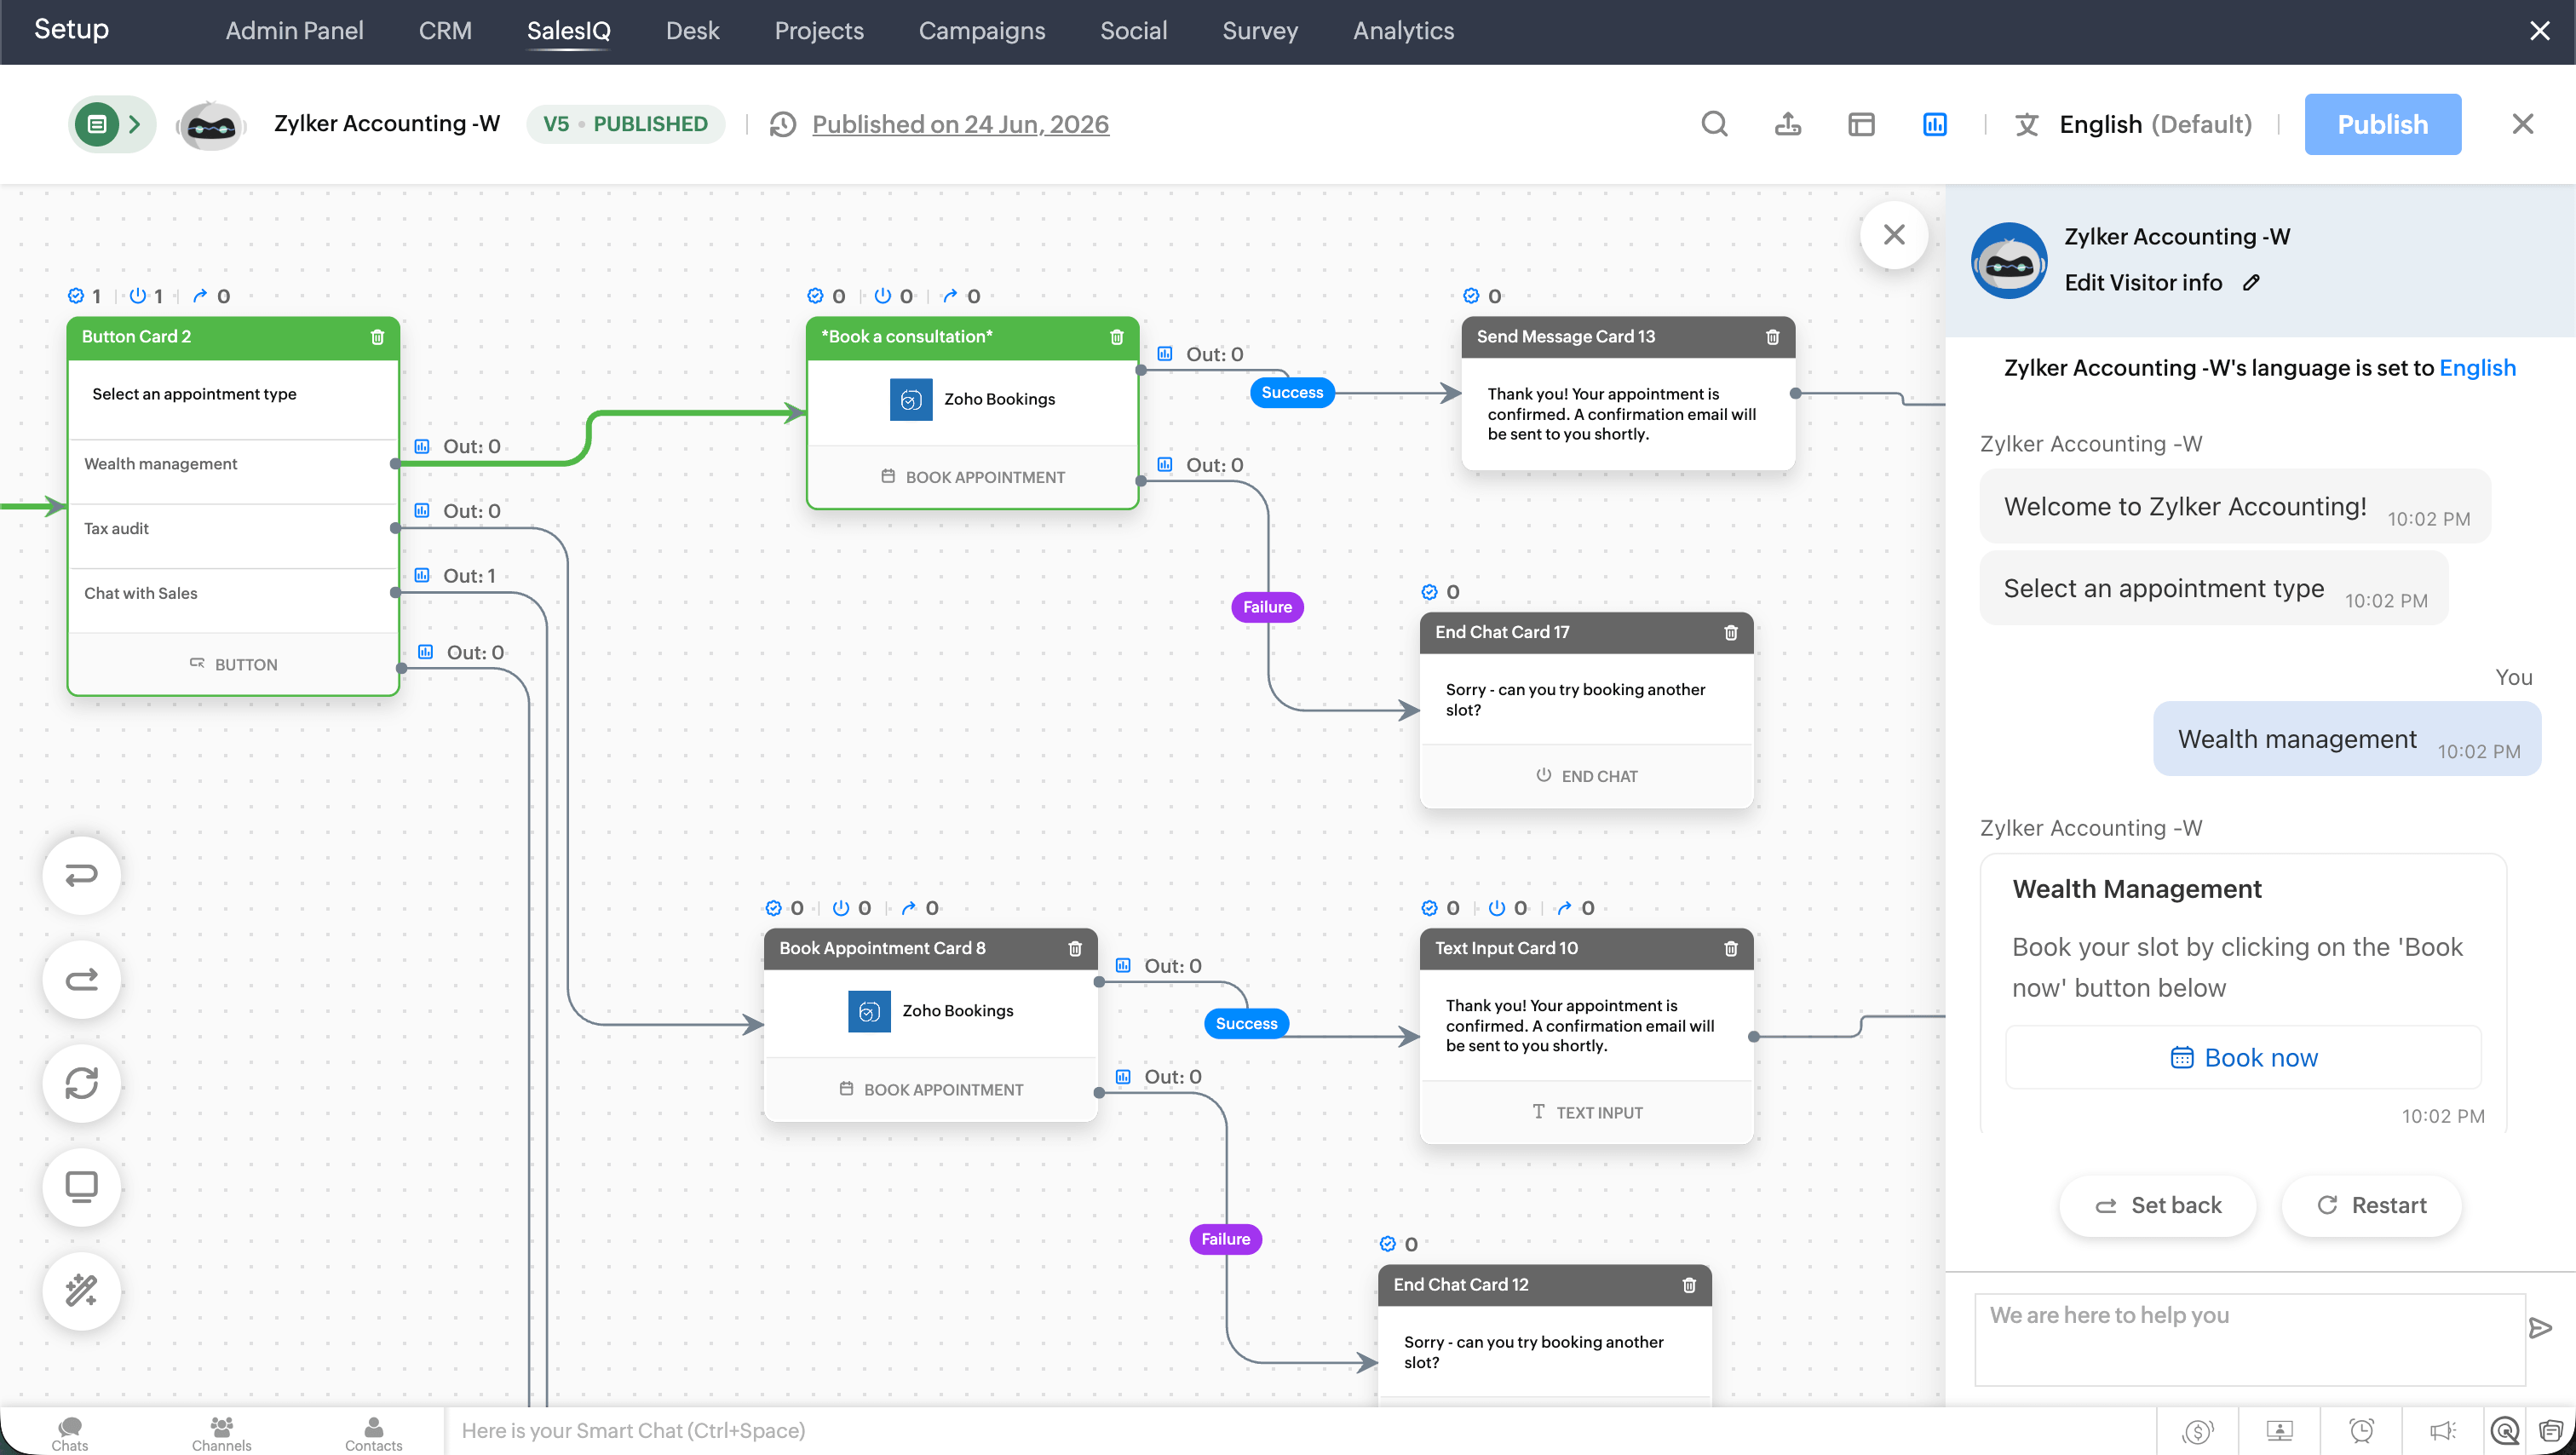Delete Text Input Card 10
This screenshot has width=2576, height=1455.
click(x=1730, y=949)
